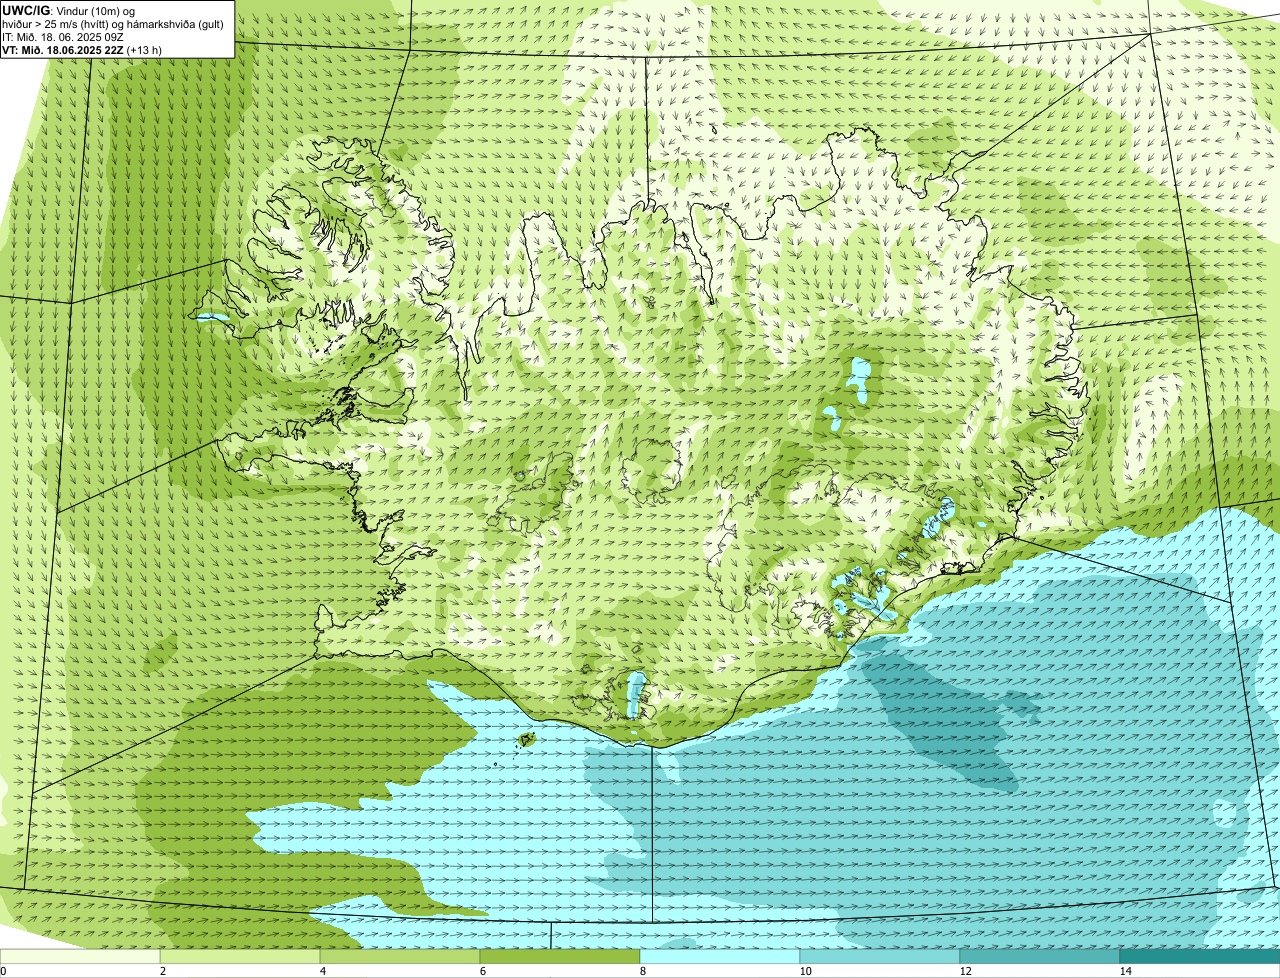Click the small Vestmannaeyjar island off the south coast
Image resolution: width=1280 pixels, height=978 pixels.
pyautogui.click(x=527, y=740)
